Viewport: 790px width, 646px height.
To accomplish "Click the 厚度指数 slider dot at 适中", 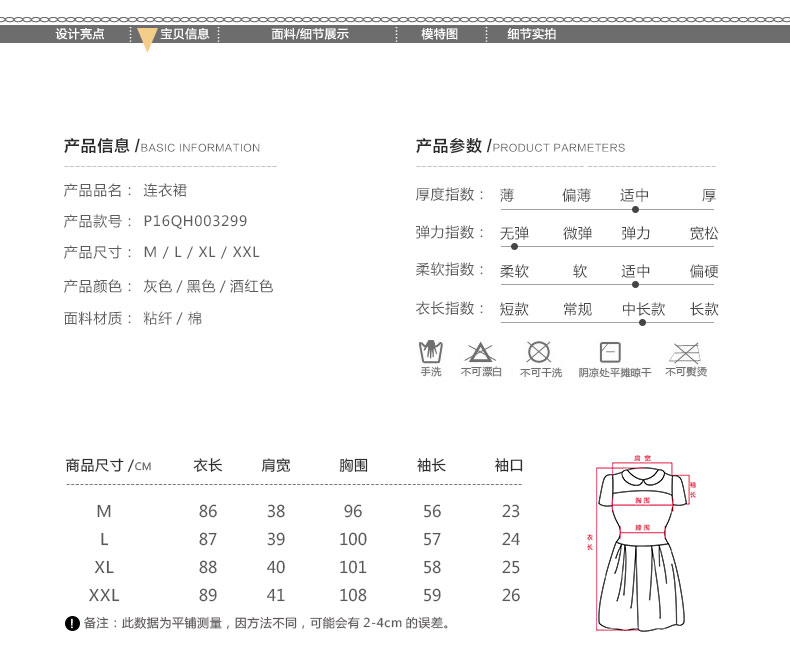I will tap(635, 209).
